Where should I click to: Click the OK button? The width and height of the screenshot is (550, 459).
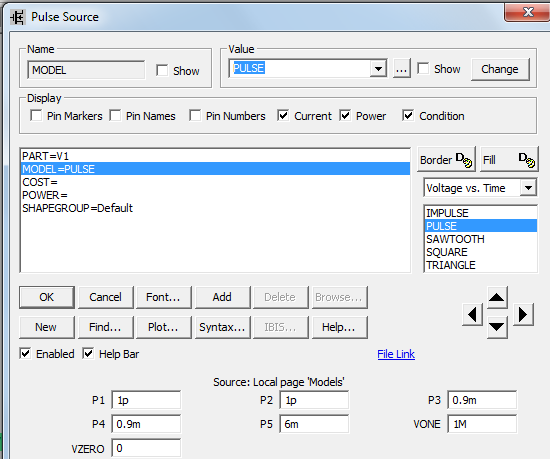click(x=47, y=297)
